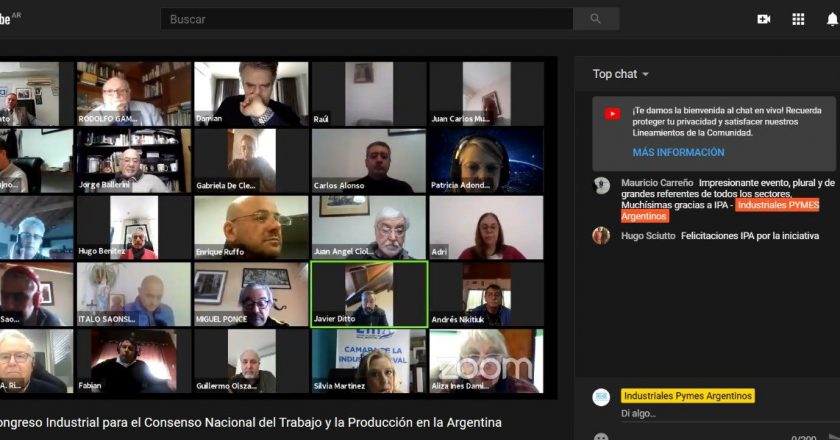The width and height of the screenshot is (840, 440).
Task: Select Juan Angel Ciol... video tile
Action: (x=369, y=228)
